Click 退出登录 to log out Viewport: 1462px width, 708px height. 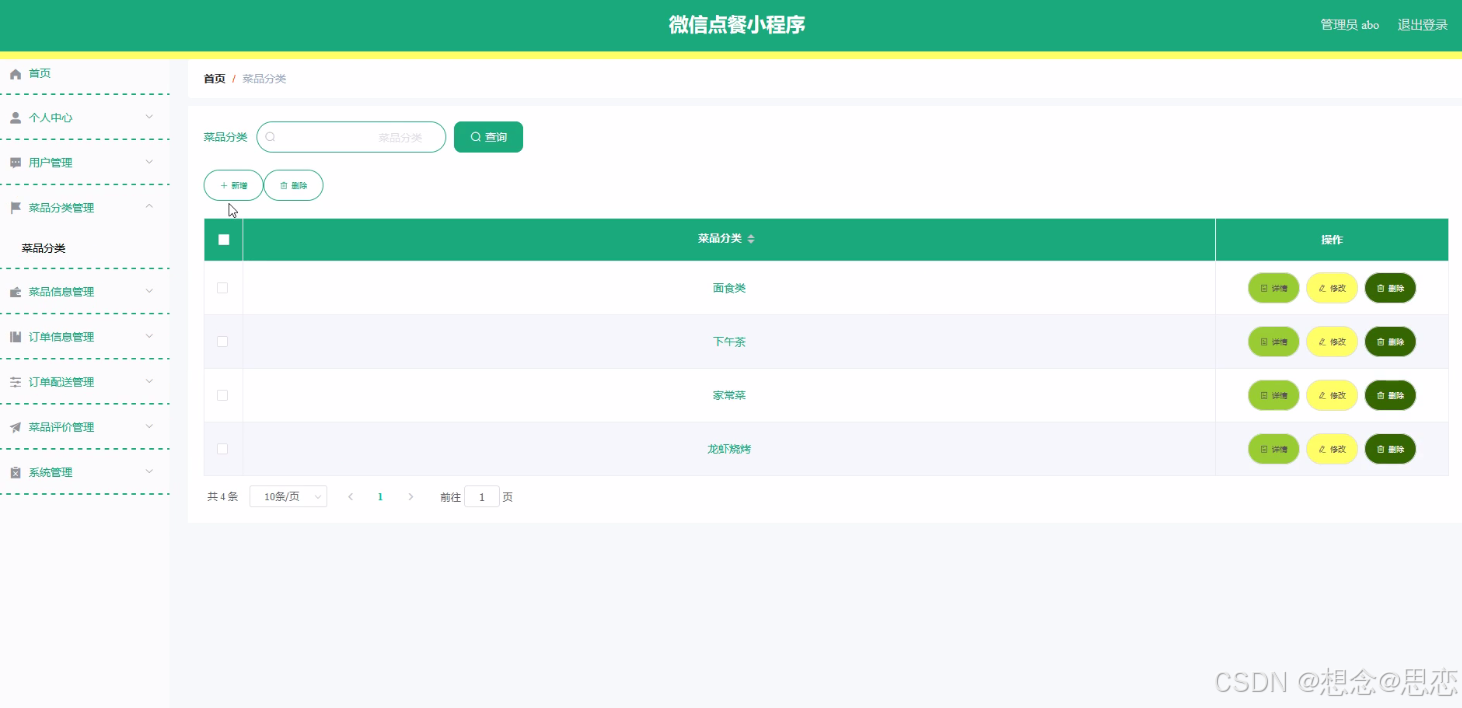click(x=1422, y=25)
